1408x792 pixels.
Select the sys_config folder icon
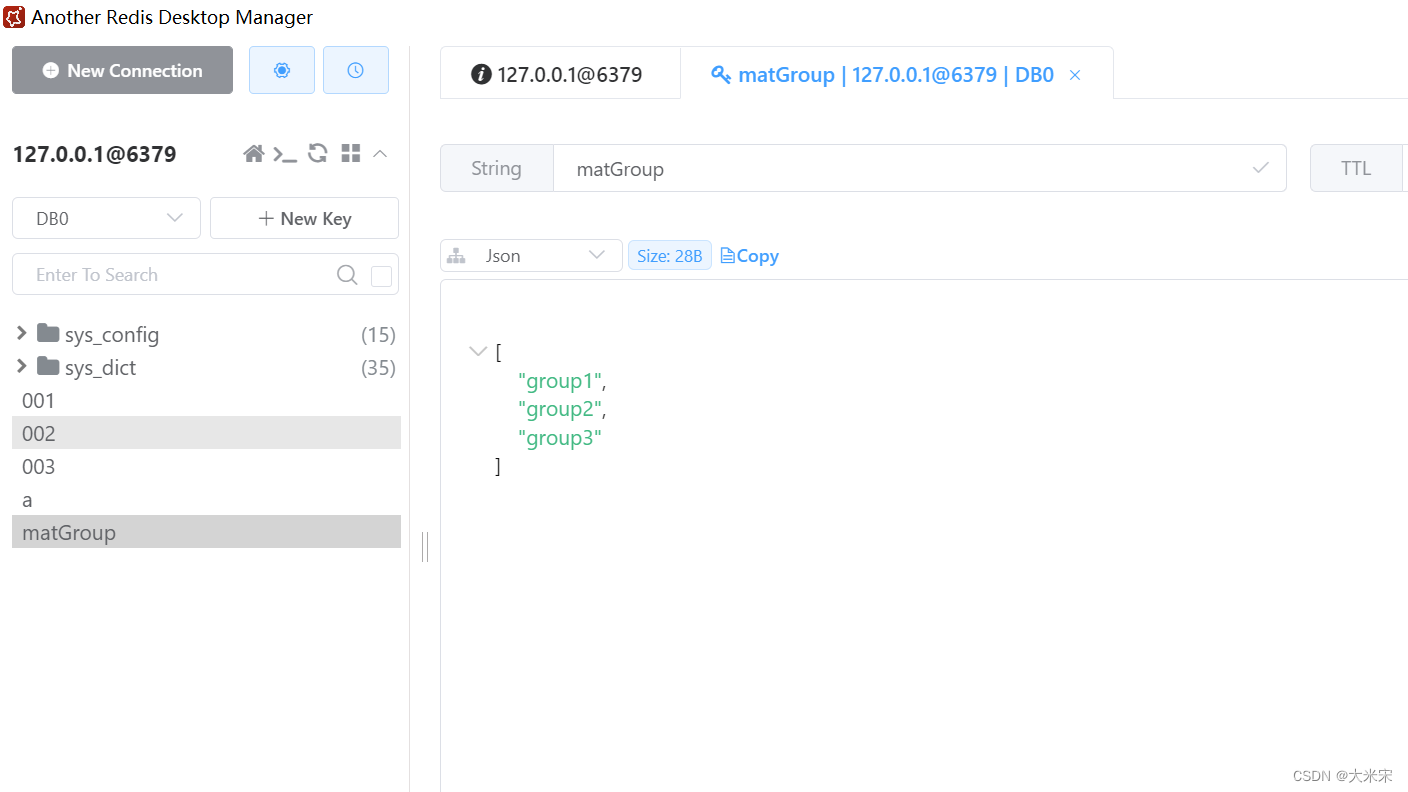pos(48,333)
